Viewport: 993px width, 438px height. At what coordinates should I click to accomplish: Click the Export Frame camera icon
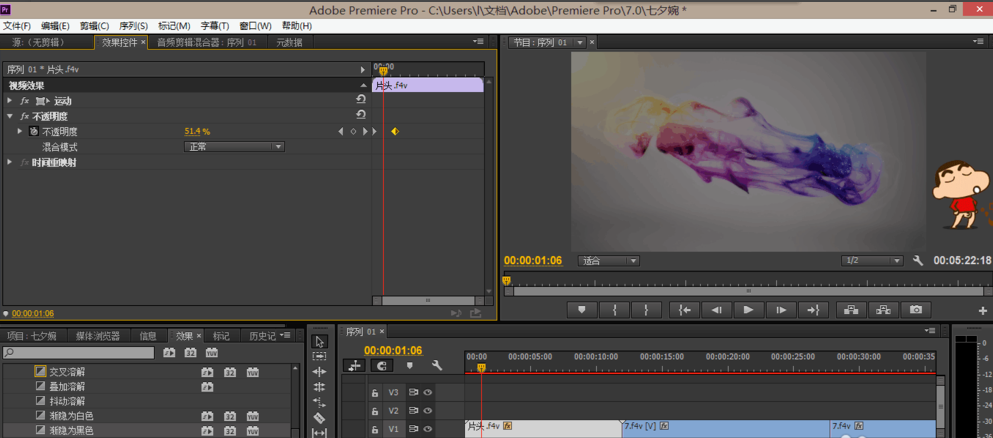[915, 310]
